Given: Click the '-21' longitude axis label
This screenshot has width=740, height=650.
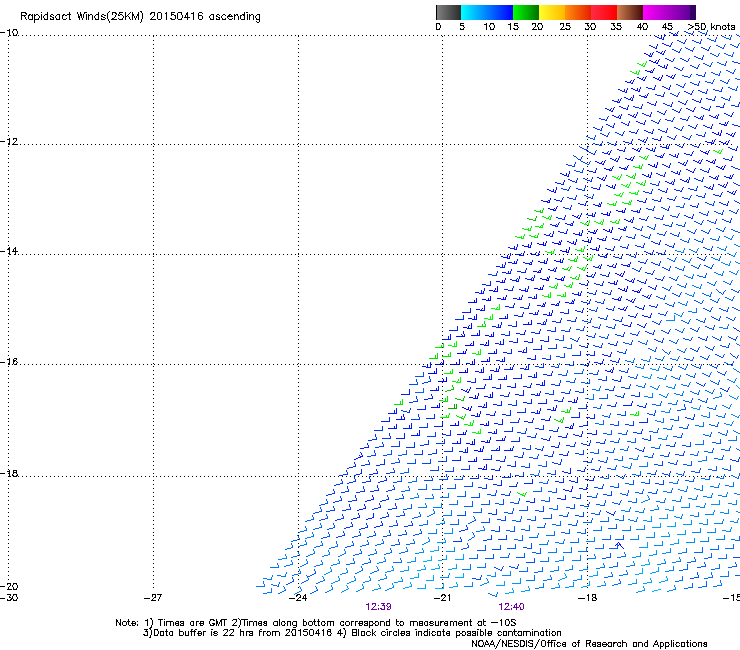Looking at the screenshot, I should [442, 598].
